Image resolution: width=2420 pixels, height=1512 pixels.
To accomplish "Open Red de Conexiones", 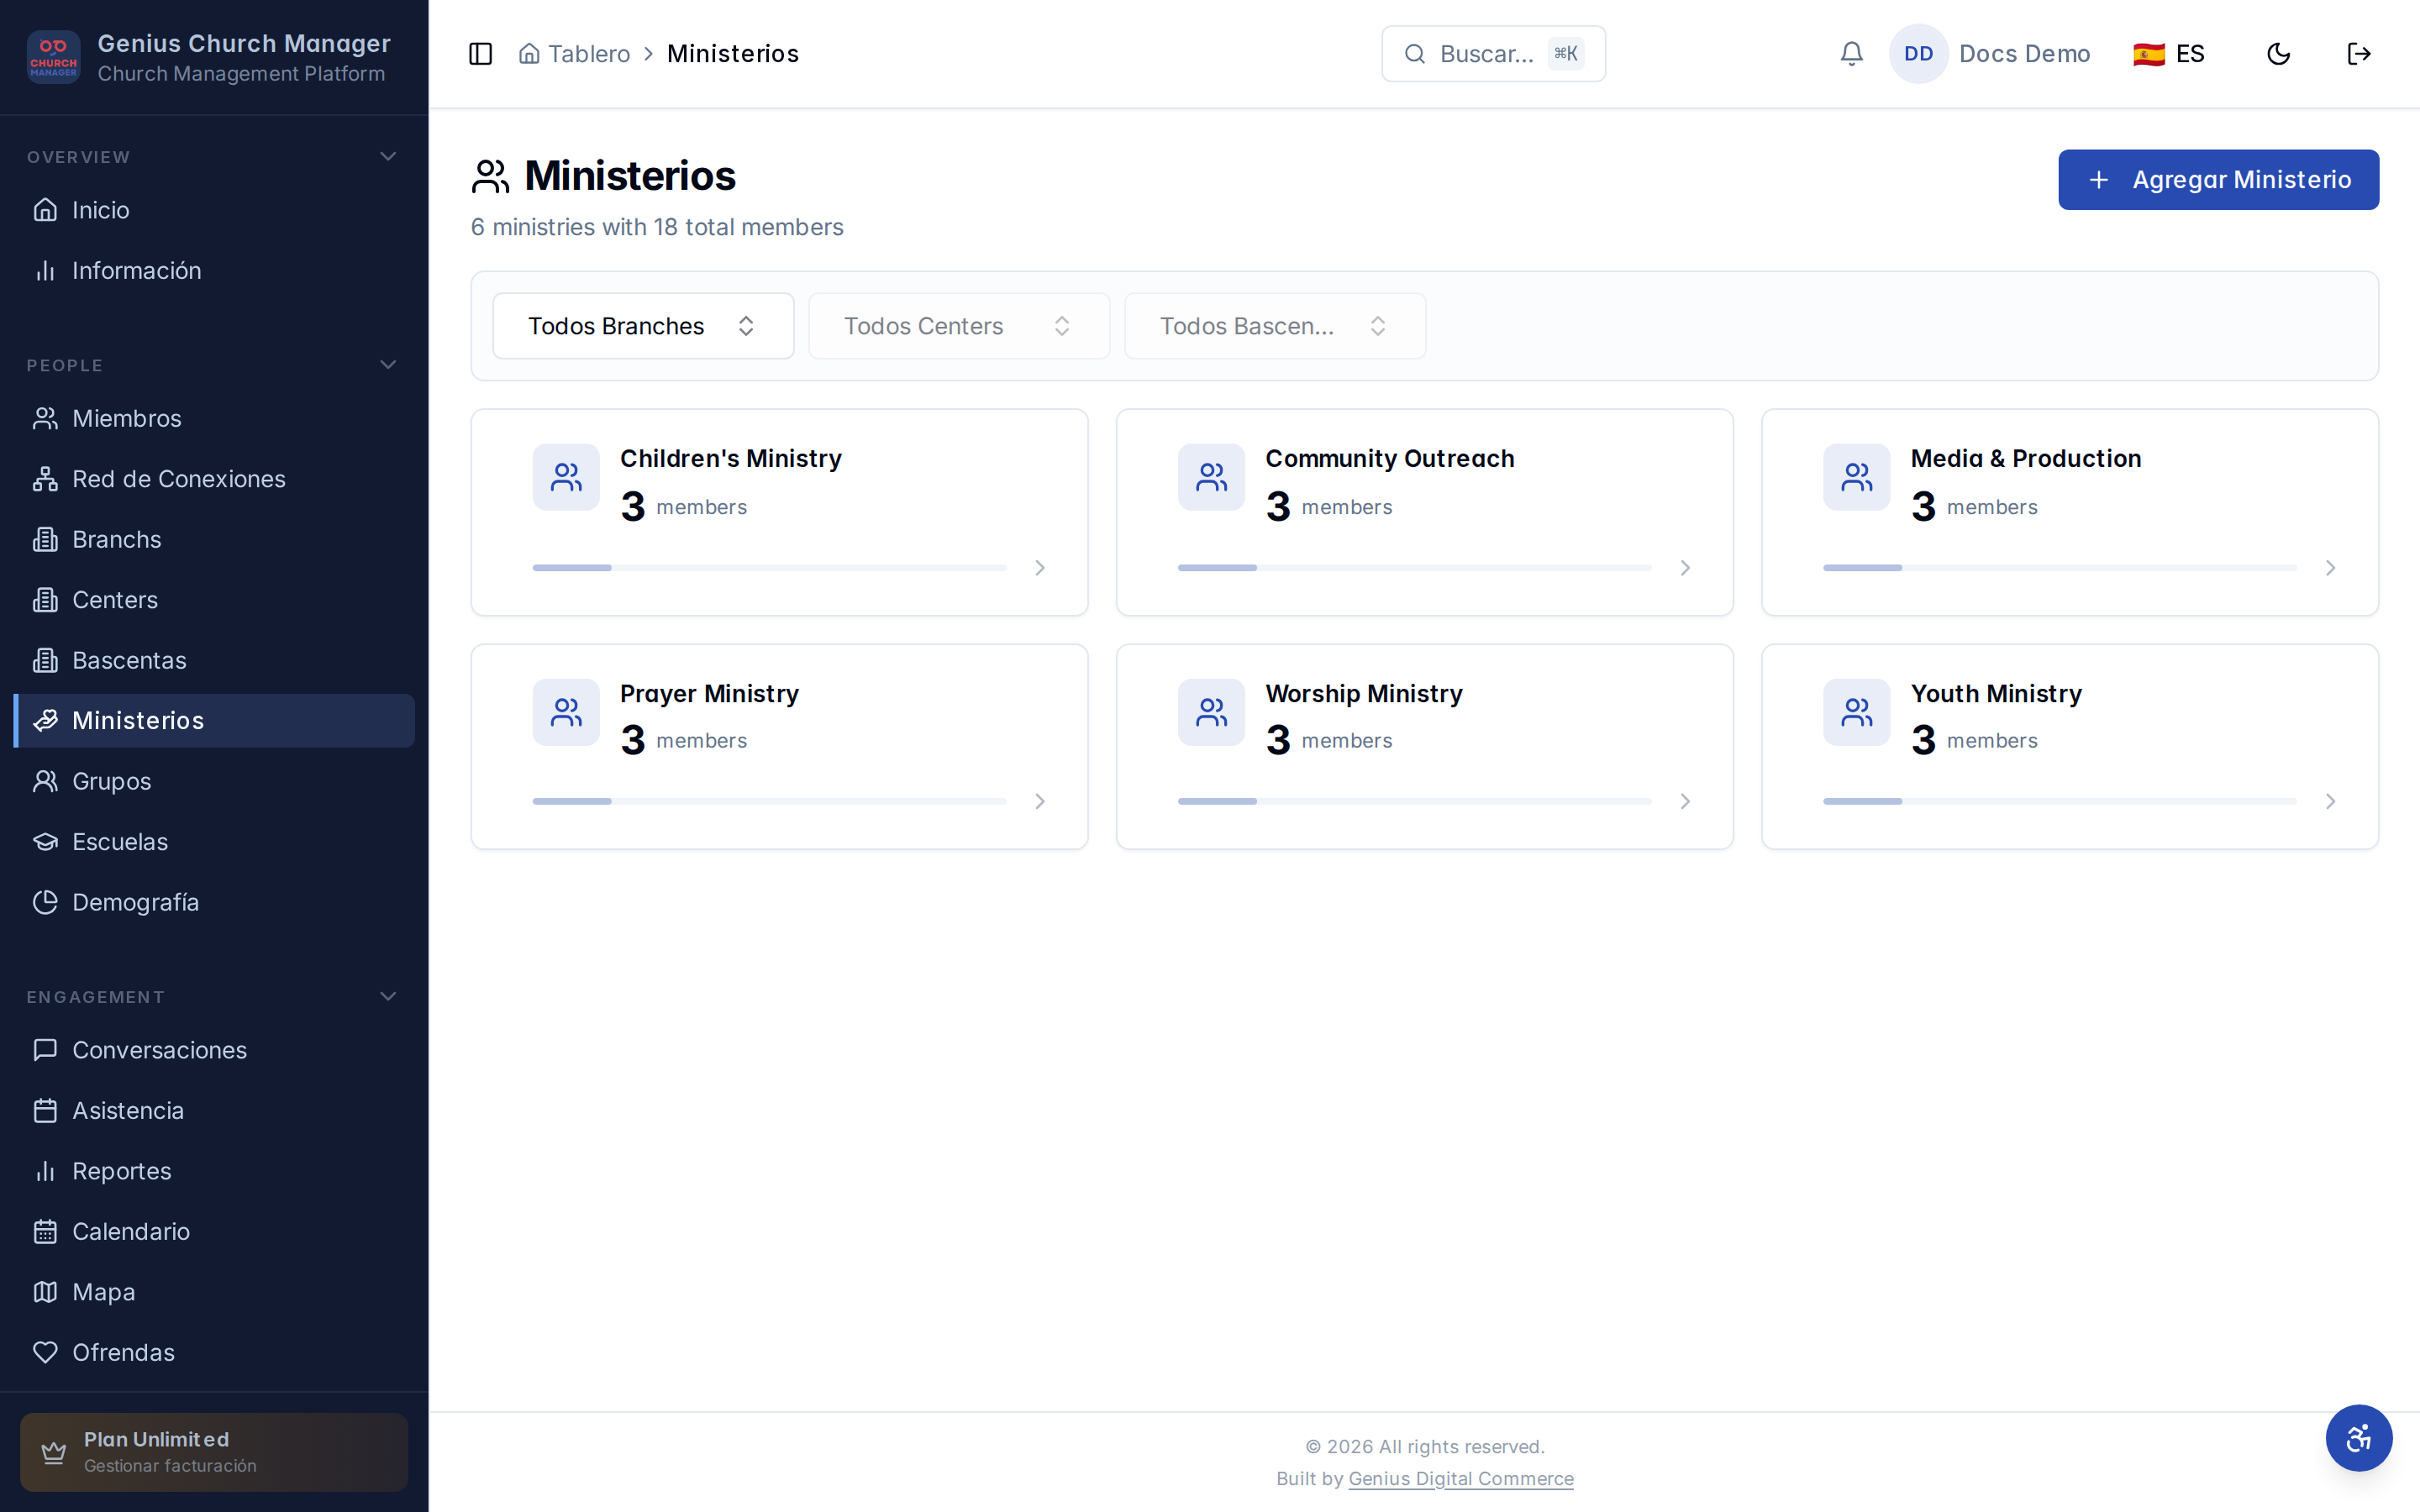I will (x=213, y=479).
